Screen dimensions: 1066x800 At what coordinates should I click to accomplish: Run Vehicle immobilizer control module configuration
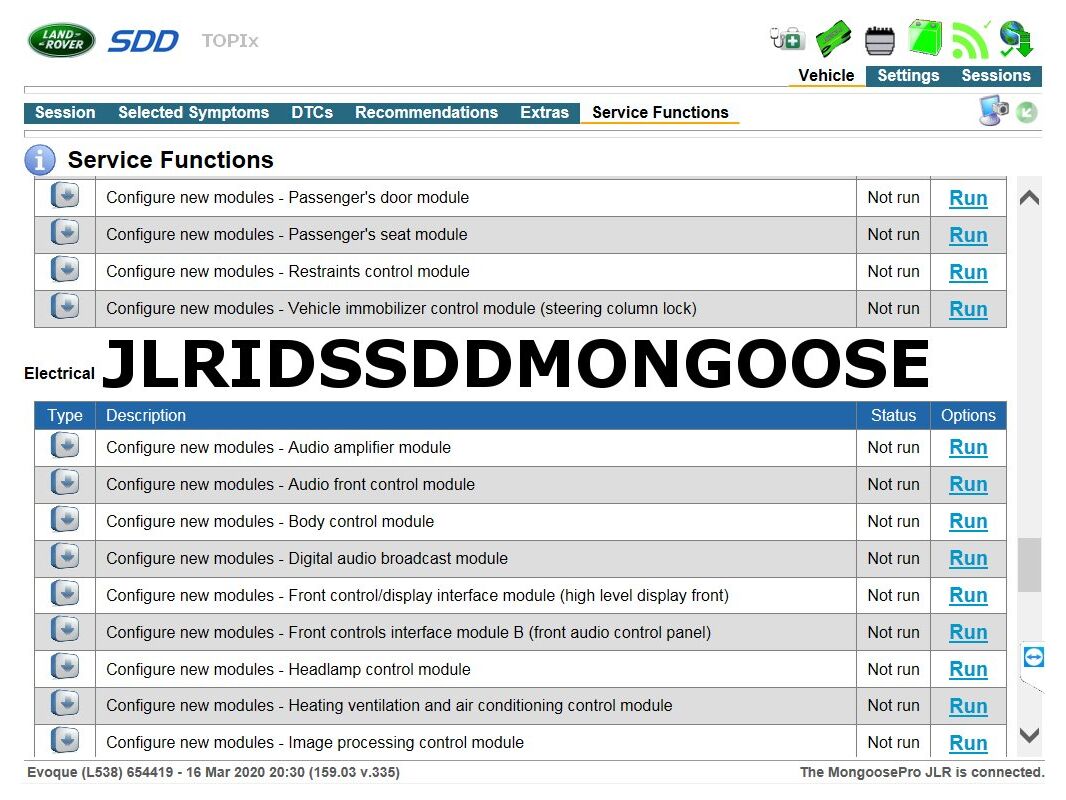(x=967, y=309)
